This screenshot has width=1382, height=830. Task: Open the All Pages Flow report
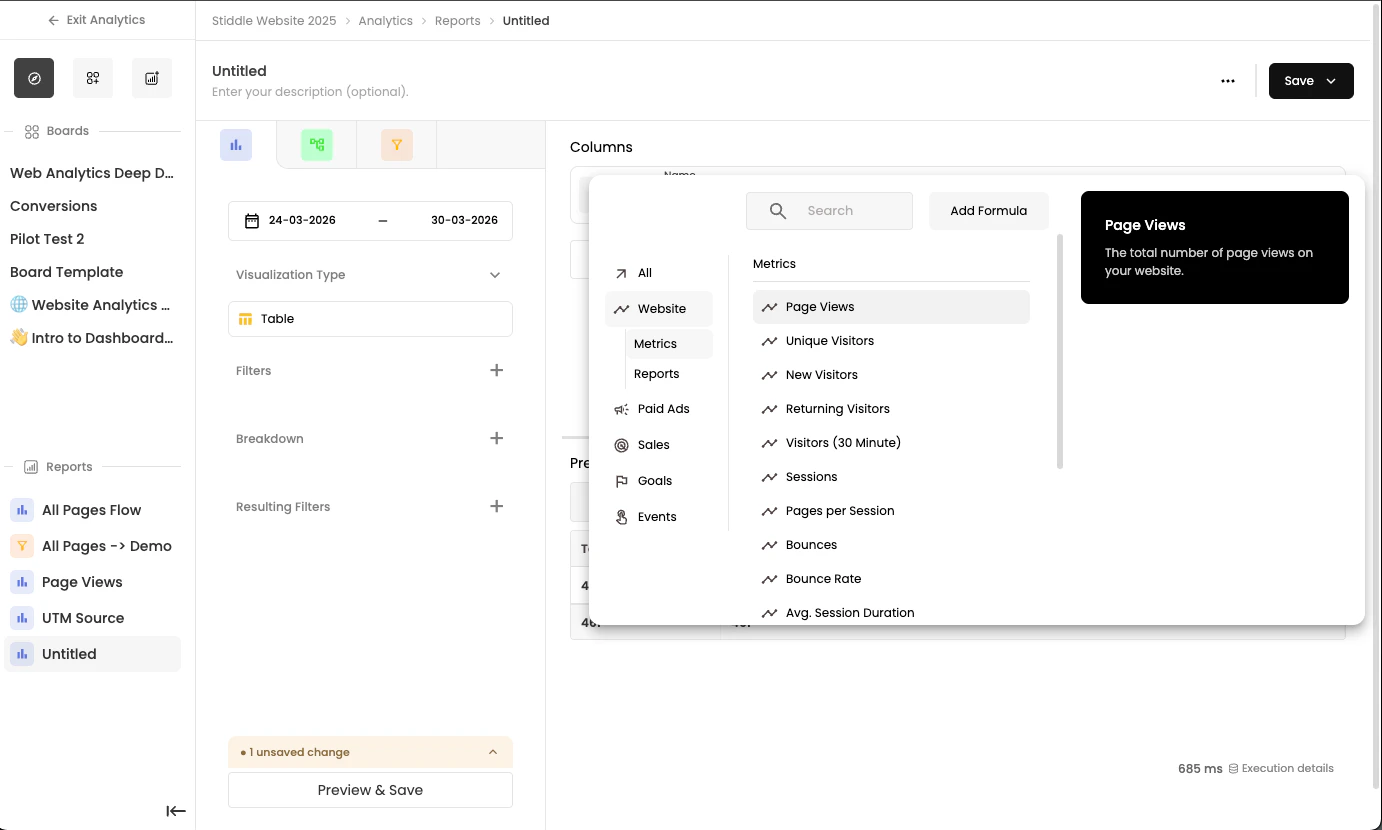click(92, 510)
